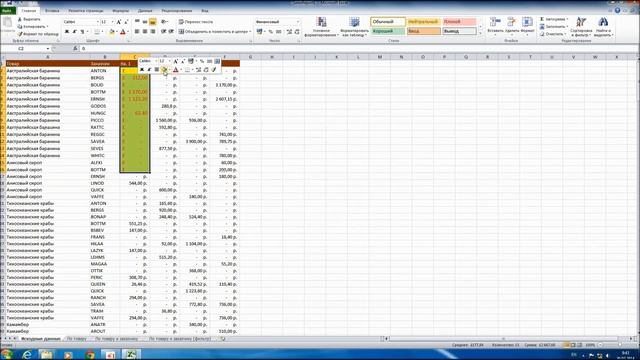Open Format as Table (Форматировать как таблицу)
This screenshot has height=360, width=640.
(x=354, y=27)
